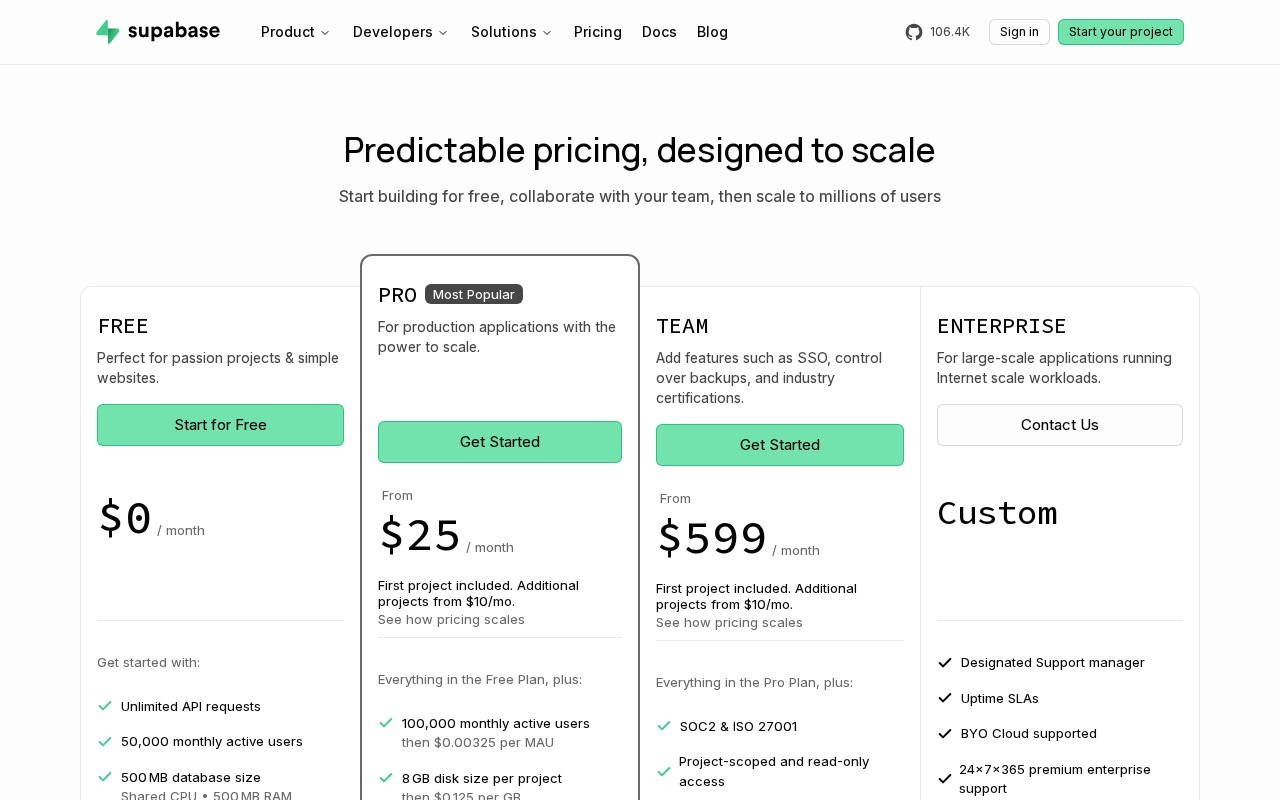Click Start for Free button
The image size is (1280, 800).
tap(220, 425)
